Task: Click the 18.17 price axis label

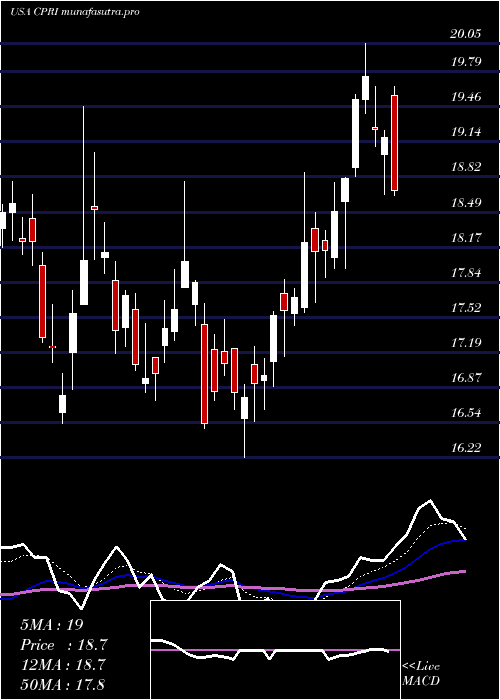Action: click(x=466, y=238)
